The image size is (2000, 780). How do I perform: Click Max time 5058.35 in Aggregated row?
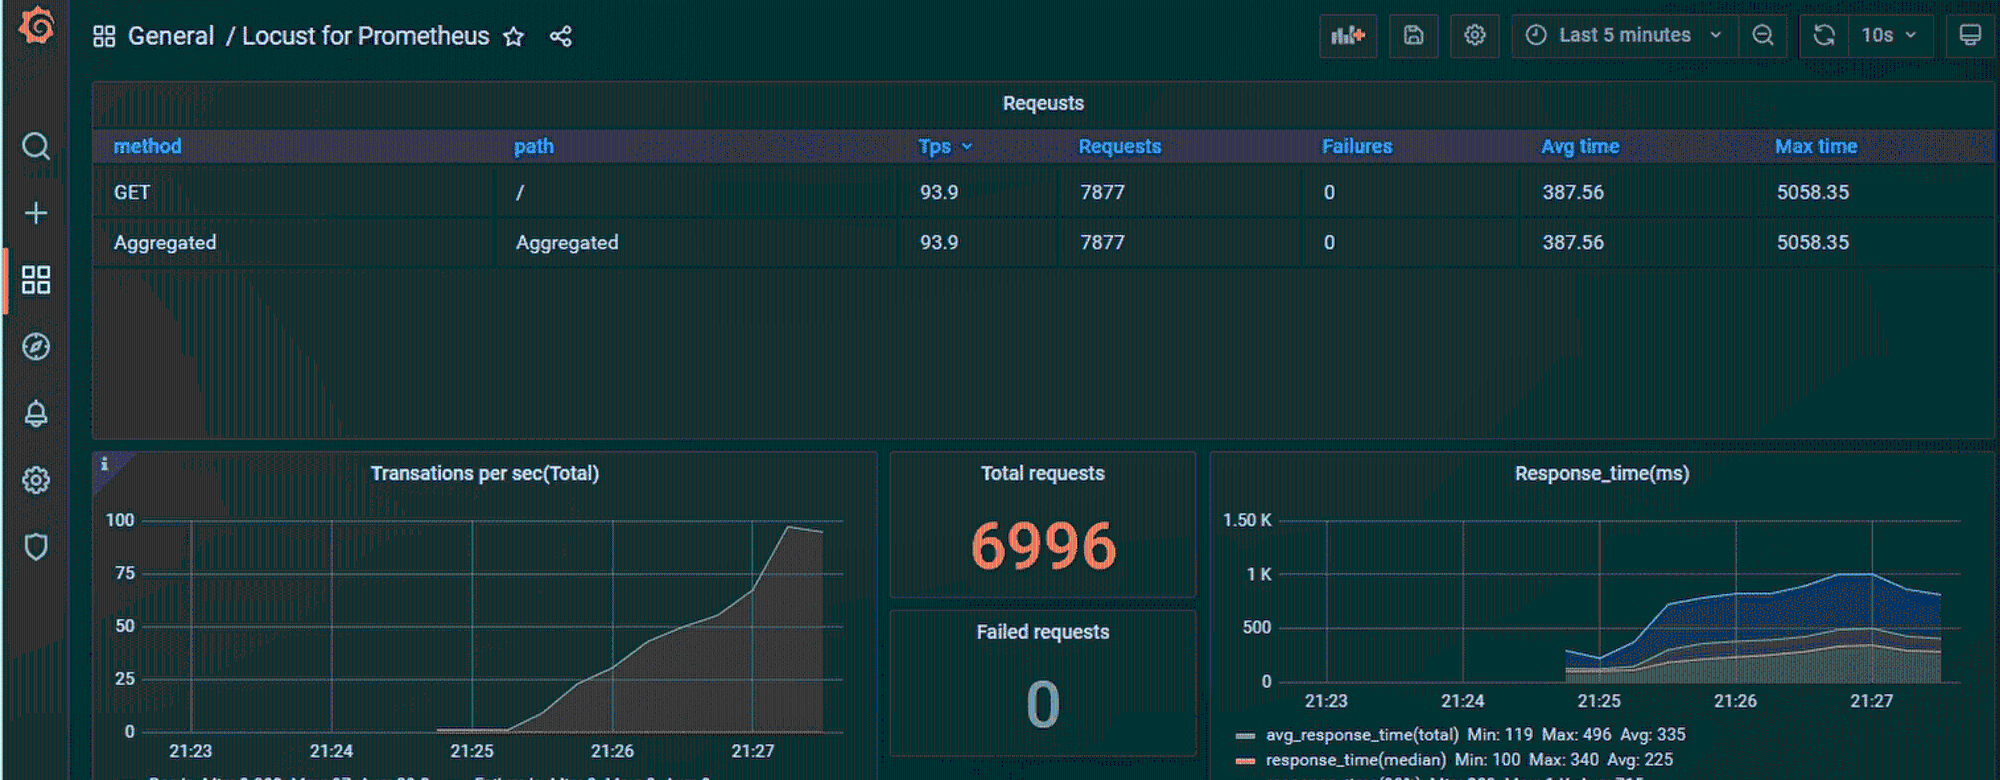tap(1813, 243)
